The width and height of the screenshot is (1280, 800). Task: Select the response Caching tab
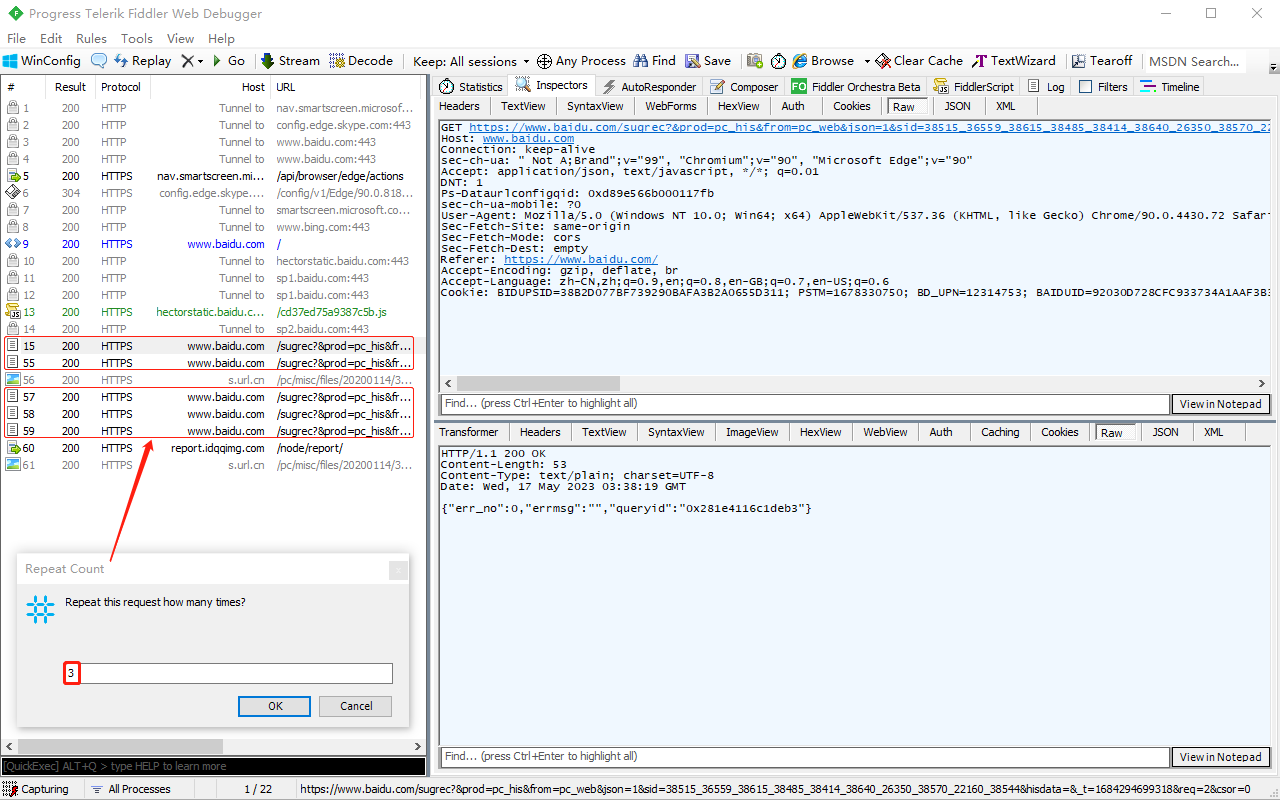tap(1000, 432)
